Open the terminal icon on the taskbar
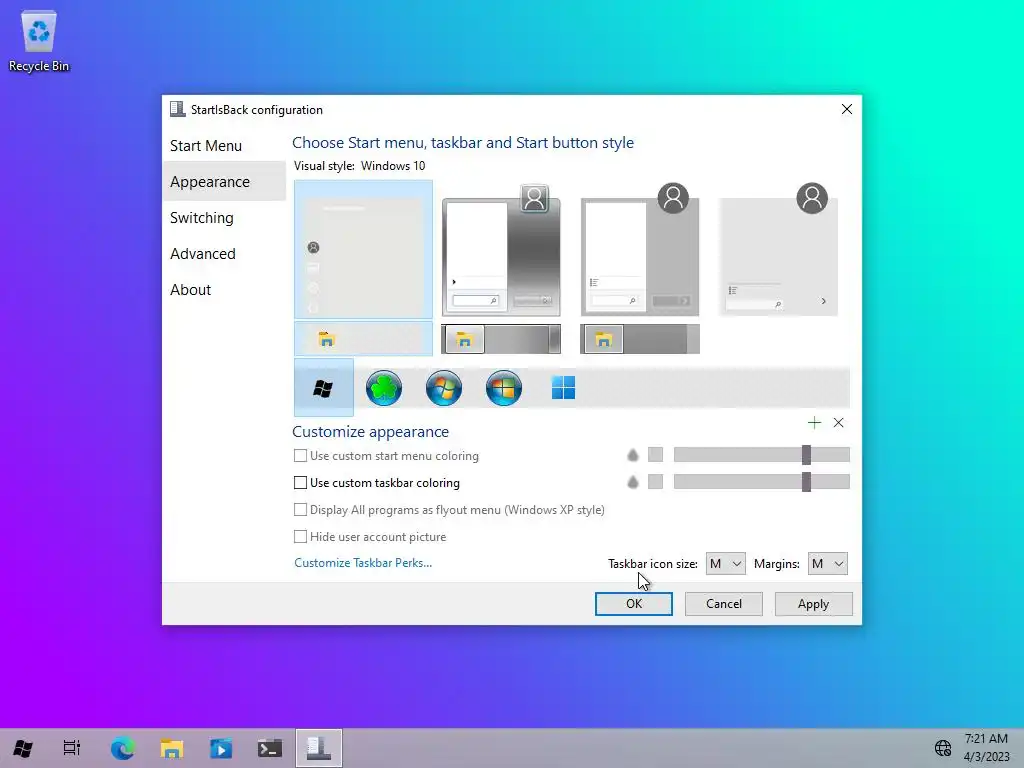The width and height of the screenshot is (1024, 768). [x=270, y=748]
